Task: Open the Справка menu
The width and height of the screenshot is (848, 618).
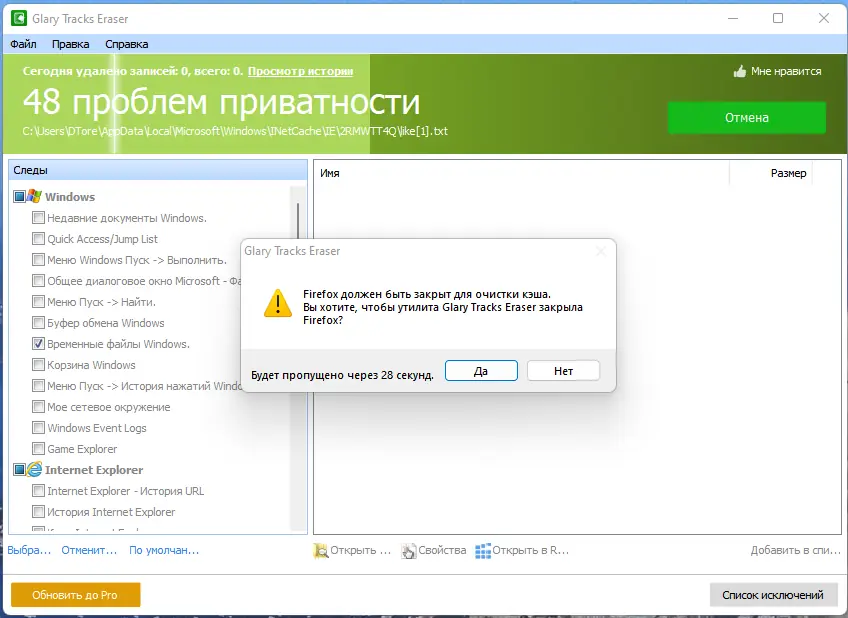Action: click(x=127, y=44)
